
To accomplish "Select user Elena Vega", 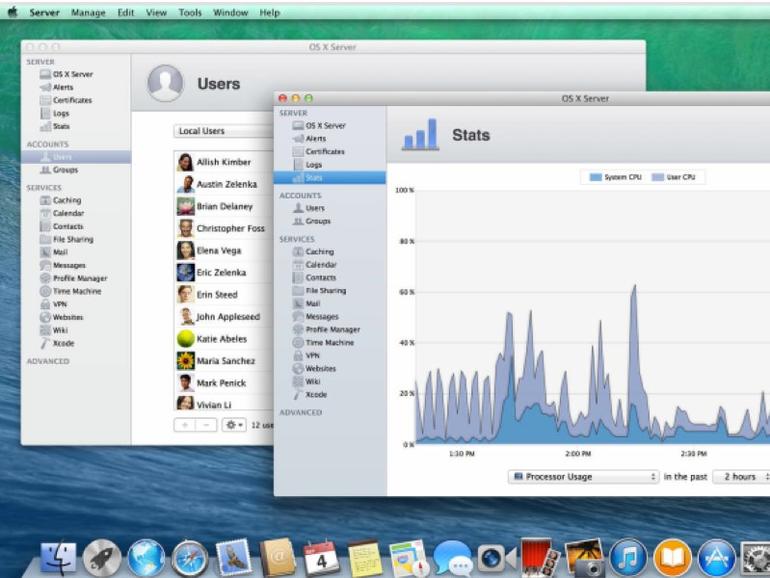I will click(x=223, y=250).
